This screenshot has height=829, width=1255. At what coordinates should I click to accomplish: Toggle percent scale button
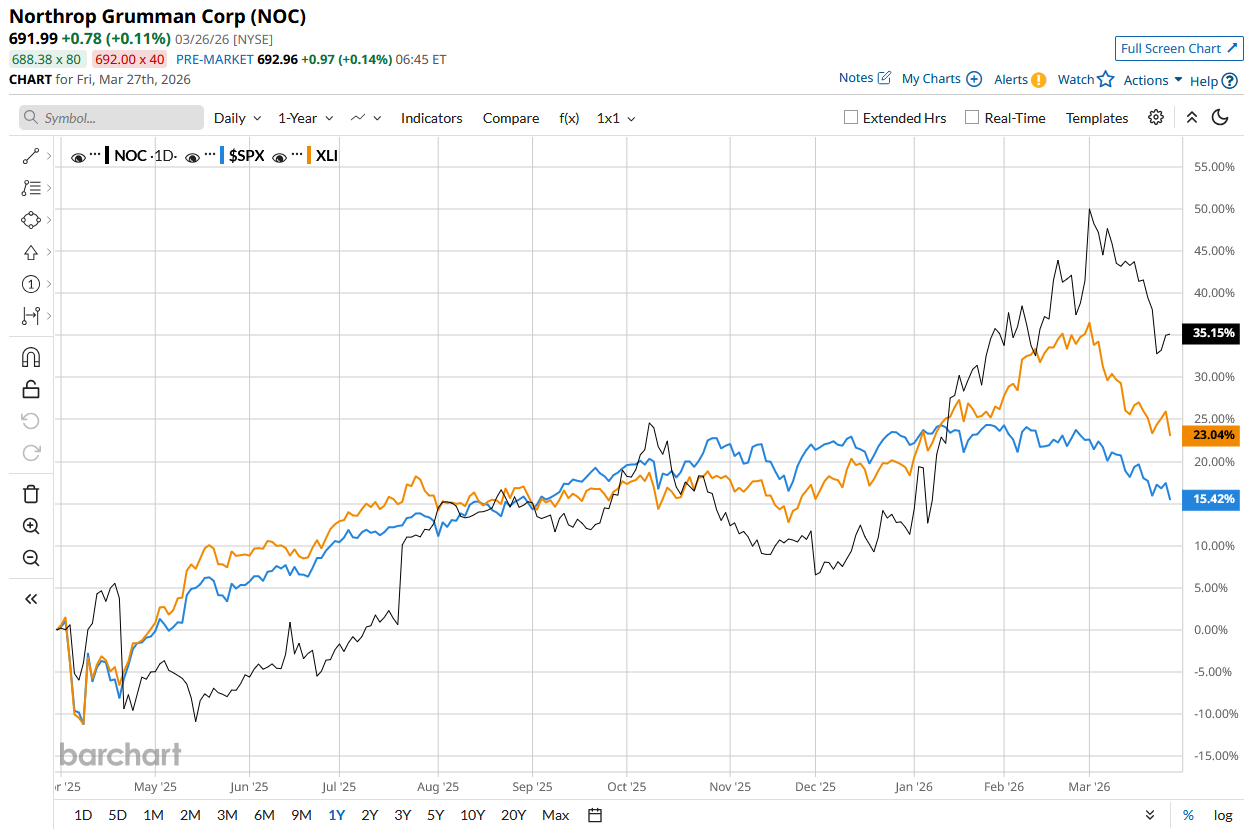[1188, 815]
